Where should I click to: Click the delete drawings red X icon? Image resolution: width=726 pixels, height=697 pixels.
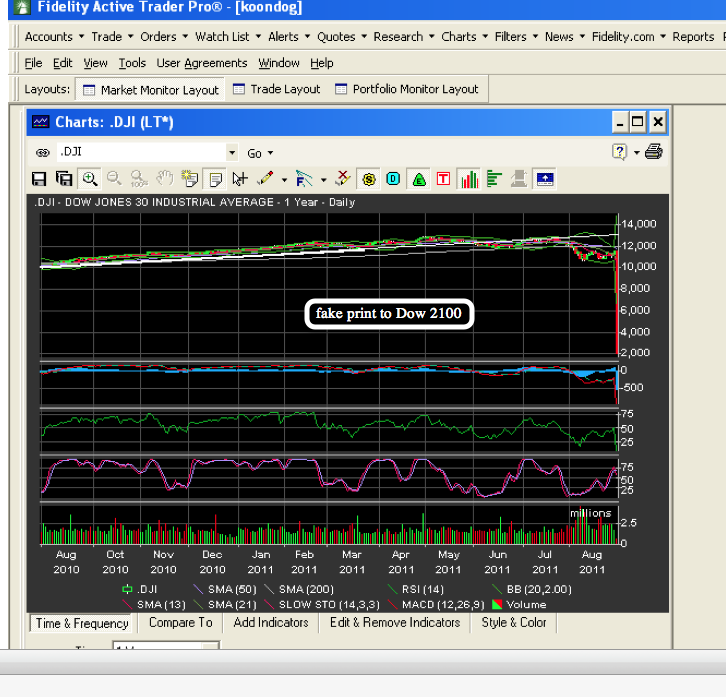coord(343,178)
